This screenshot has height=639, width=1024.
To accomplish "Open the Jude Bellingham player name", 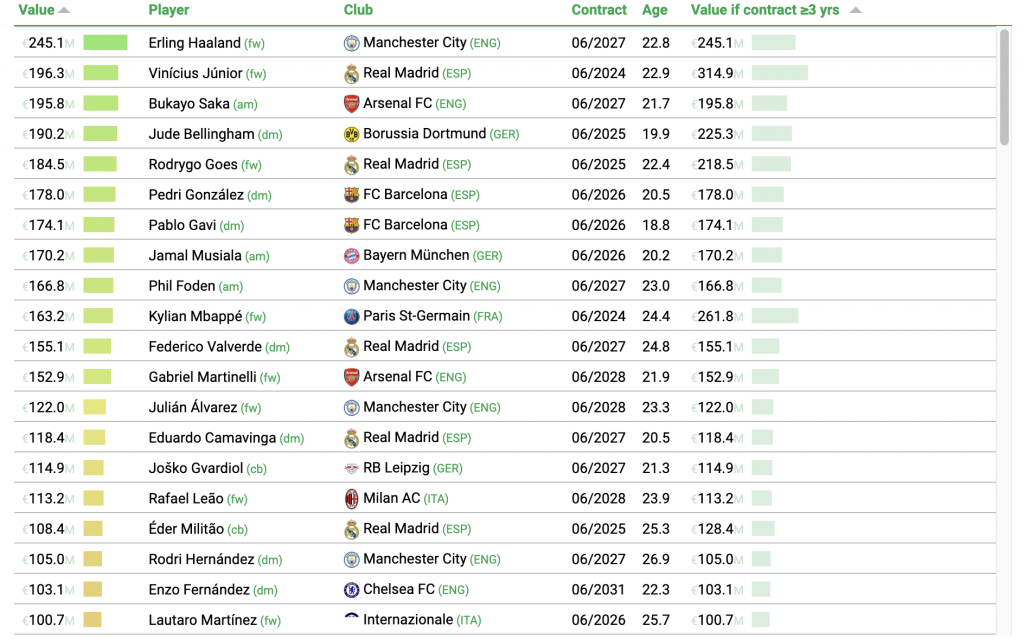I will coord(201,134).
